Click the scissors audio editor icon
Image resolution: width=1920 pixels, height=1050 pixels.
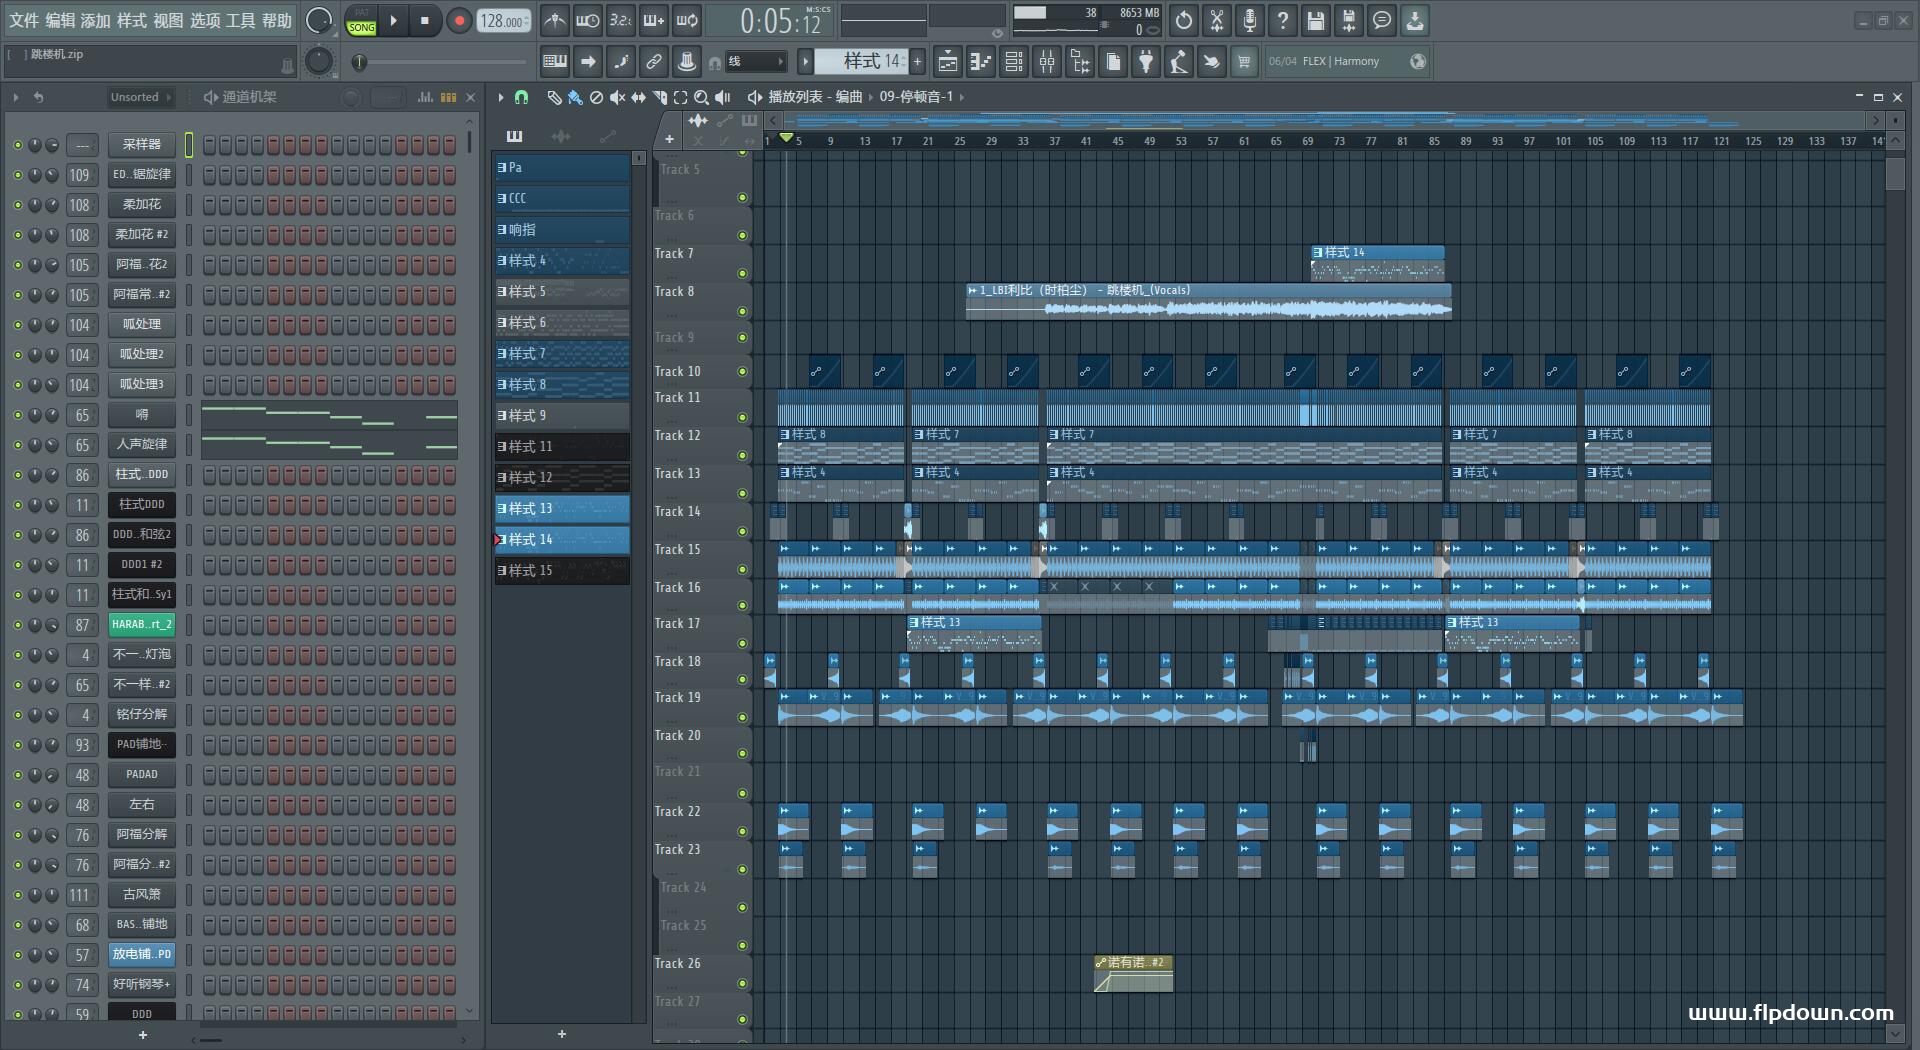point(1216,20)
